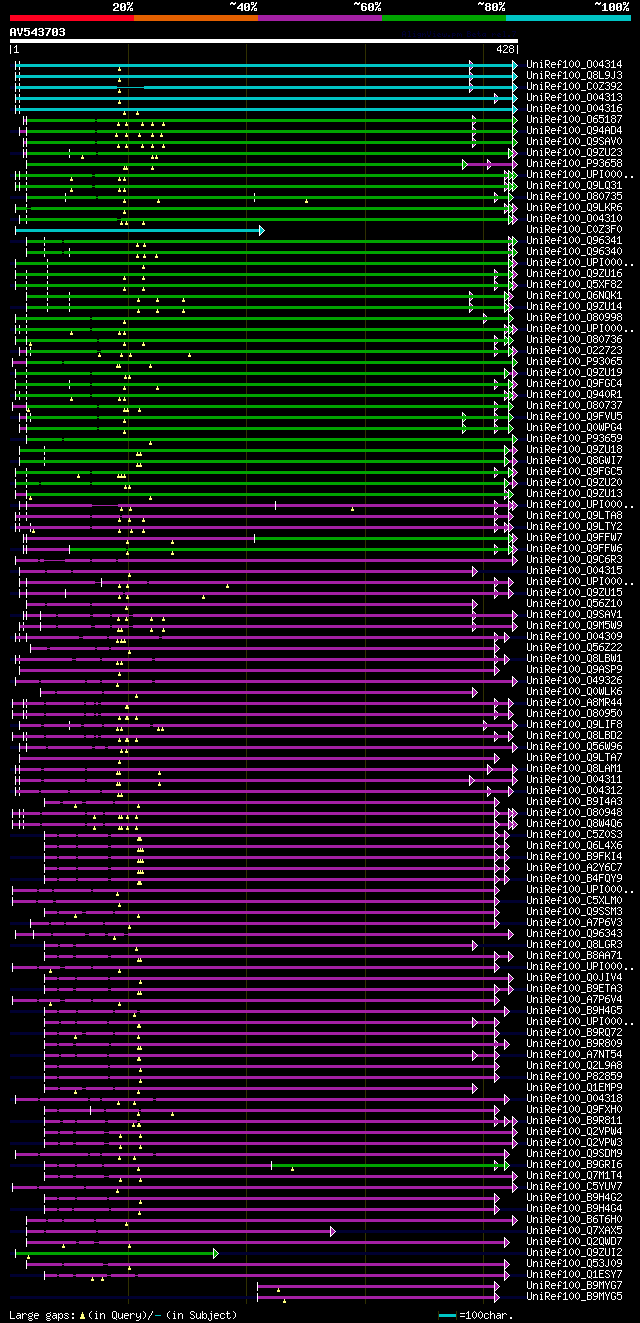Image resolution: width=640 pixels, height=1323 pixels.
Task: Select the UniRef100_Q8LGR3 row label
Action: (x=575, y=945)
